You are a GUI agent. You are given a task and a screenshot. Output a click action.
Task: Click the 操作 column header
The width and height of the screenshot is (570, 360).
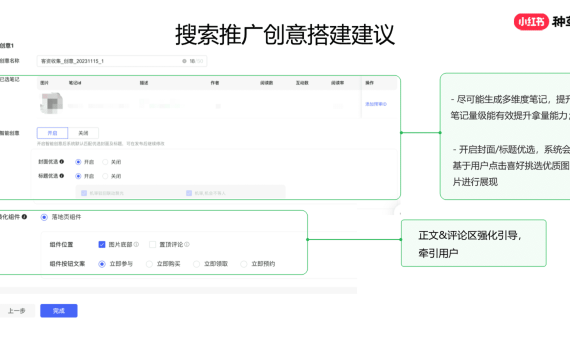369,83
